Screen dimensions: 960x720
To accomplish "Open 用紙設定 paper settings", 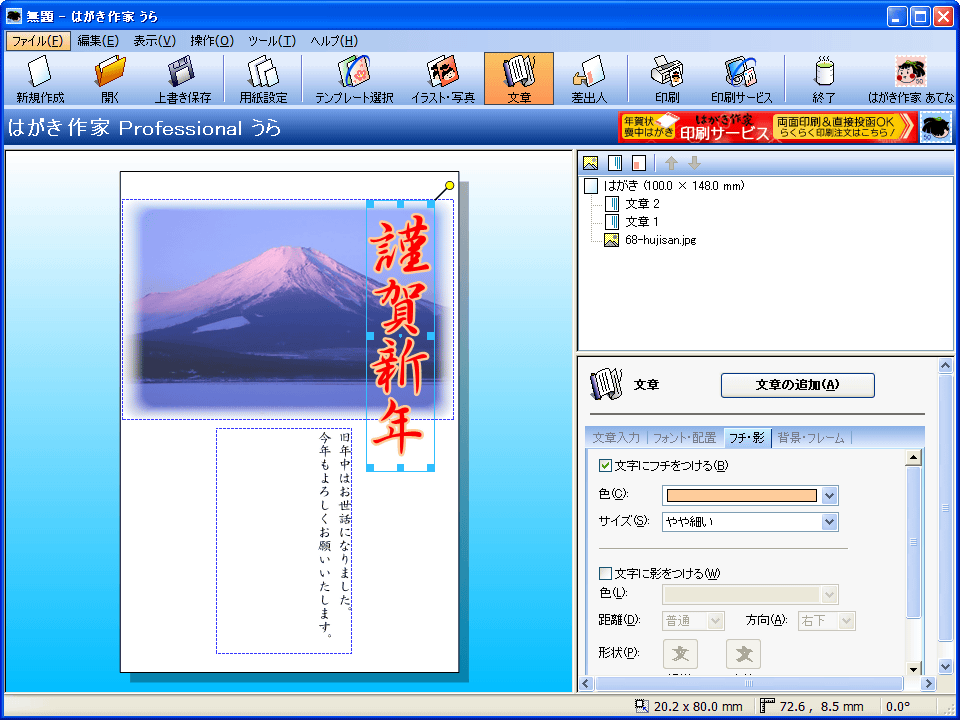I will (x=263, y=78).
